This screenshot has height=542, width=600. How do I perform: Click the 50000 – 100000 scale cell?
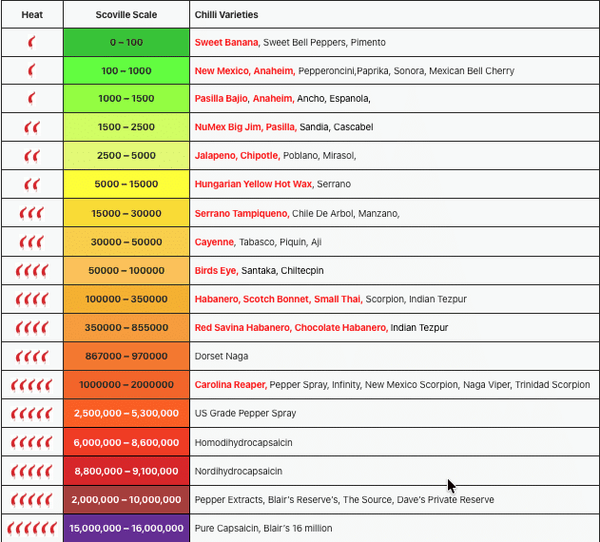(x=126, y=271)
